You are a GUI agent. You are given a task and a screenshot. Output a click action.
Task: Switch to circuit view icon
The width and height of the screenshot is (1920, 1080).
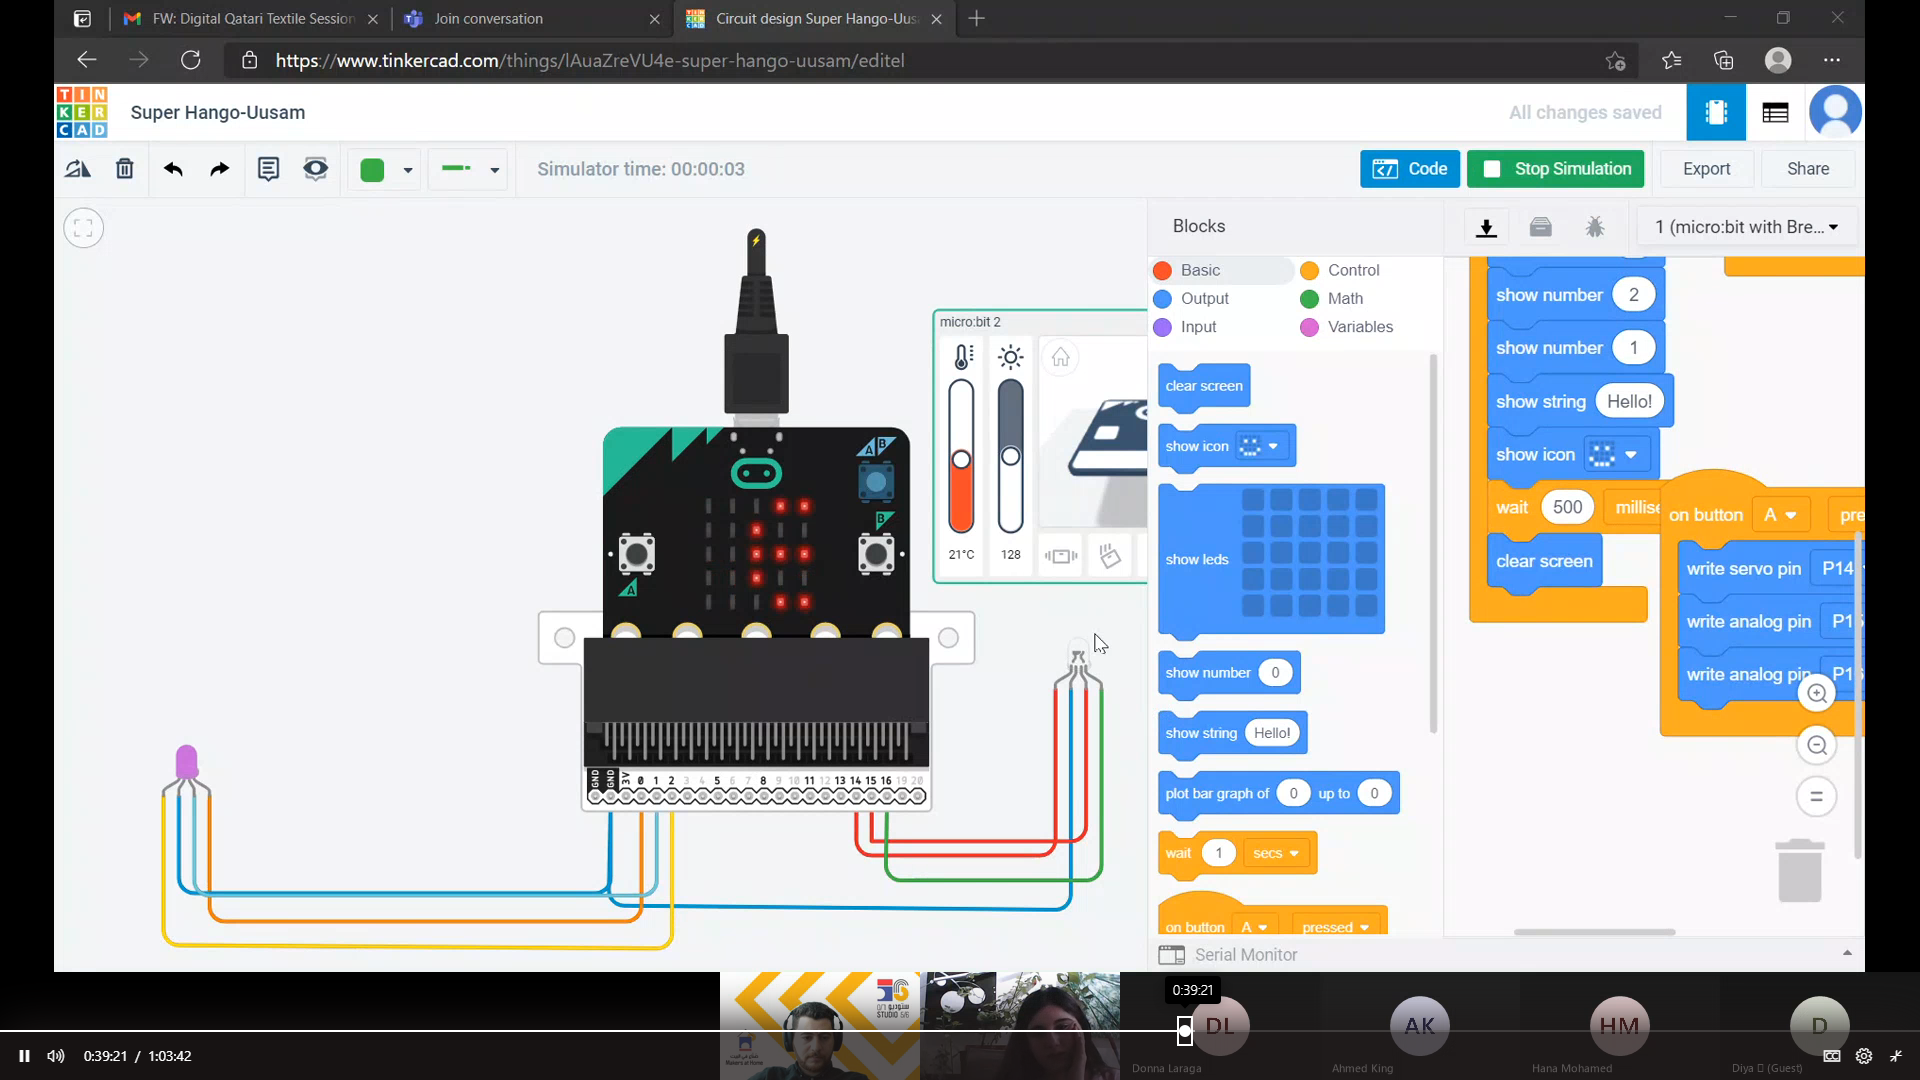pyautogui.click(x=1716, y=112)
